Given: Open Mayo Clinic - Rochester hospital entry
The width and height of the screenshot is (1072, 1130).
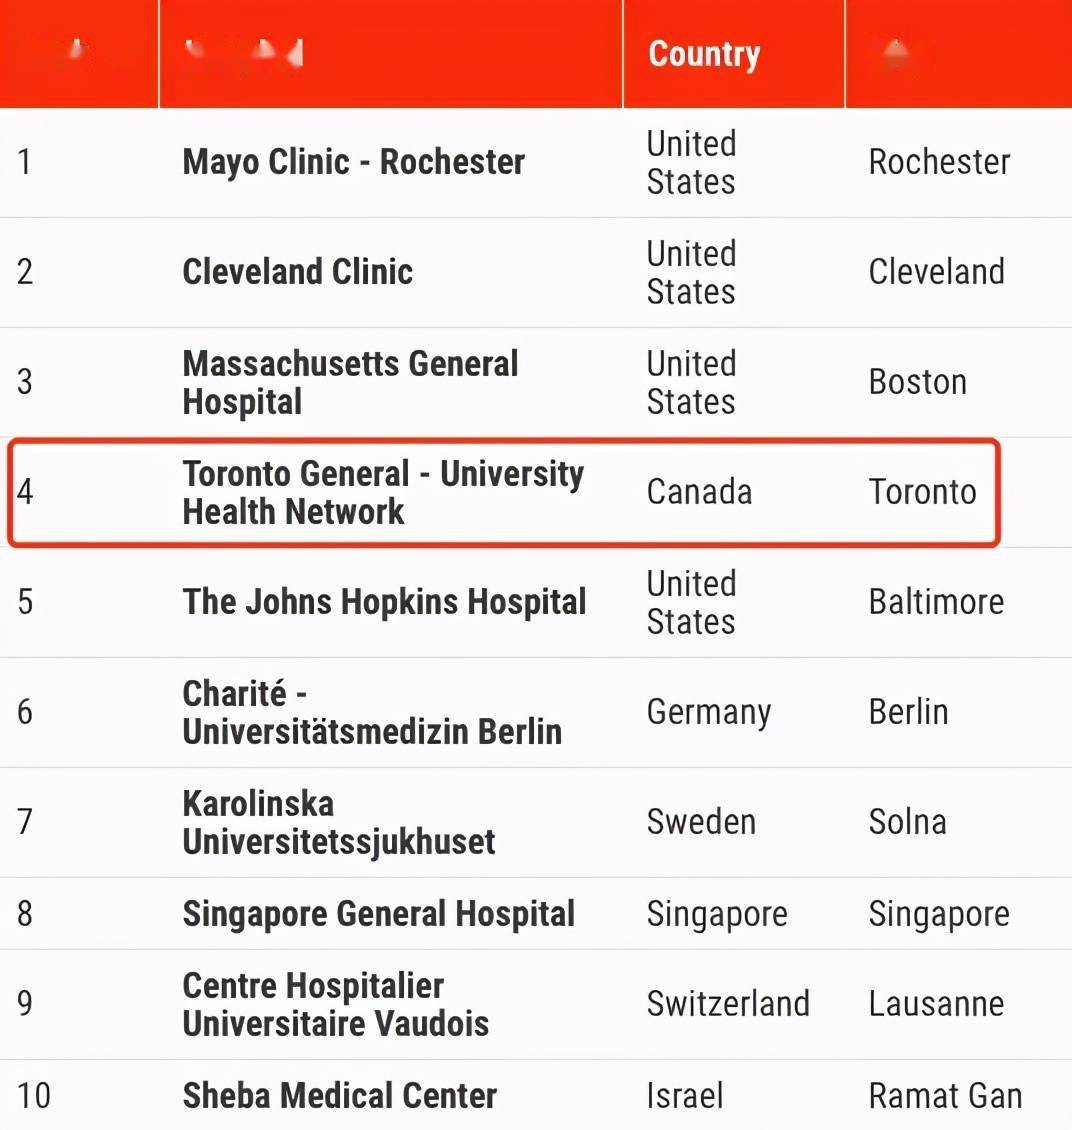Looking at the screenshot, I should [354, 161].
